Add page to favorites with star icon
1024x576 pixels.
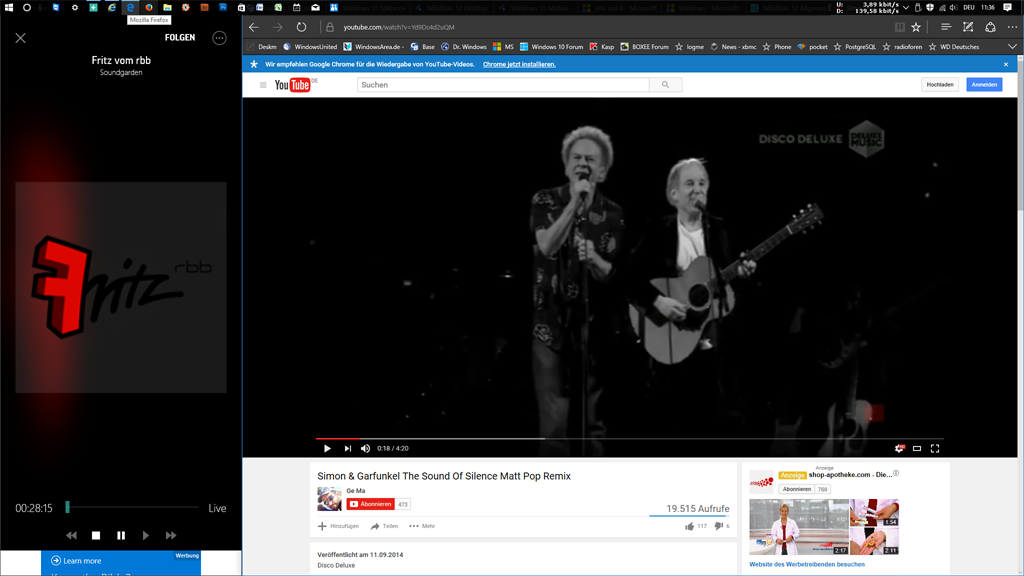(x=916, y=27)
